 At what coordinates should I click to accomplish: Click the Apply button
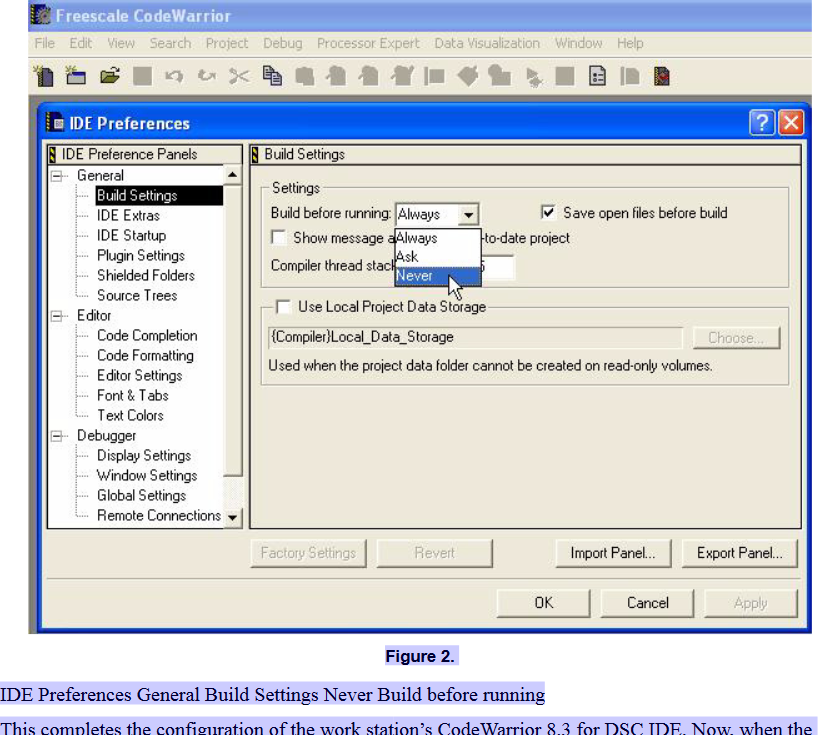[x=751, y=603]
